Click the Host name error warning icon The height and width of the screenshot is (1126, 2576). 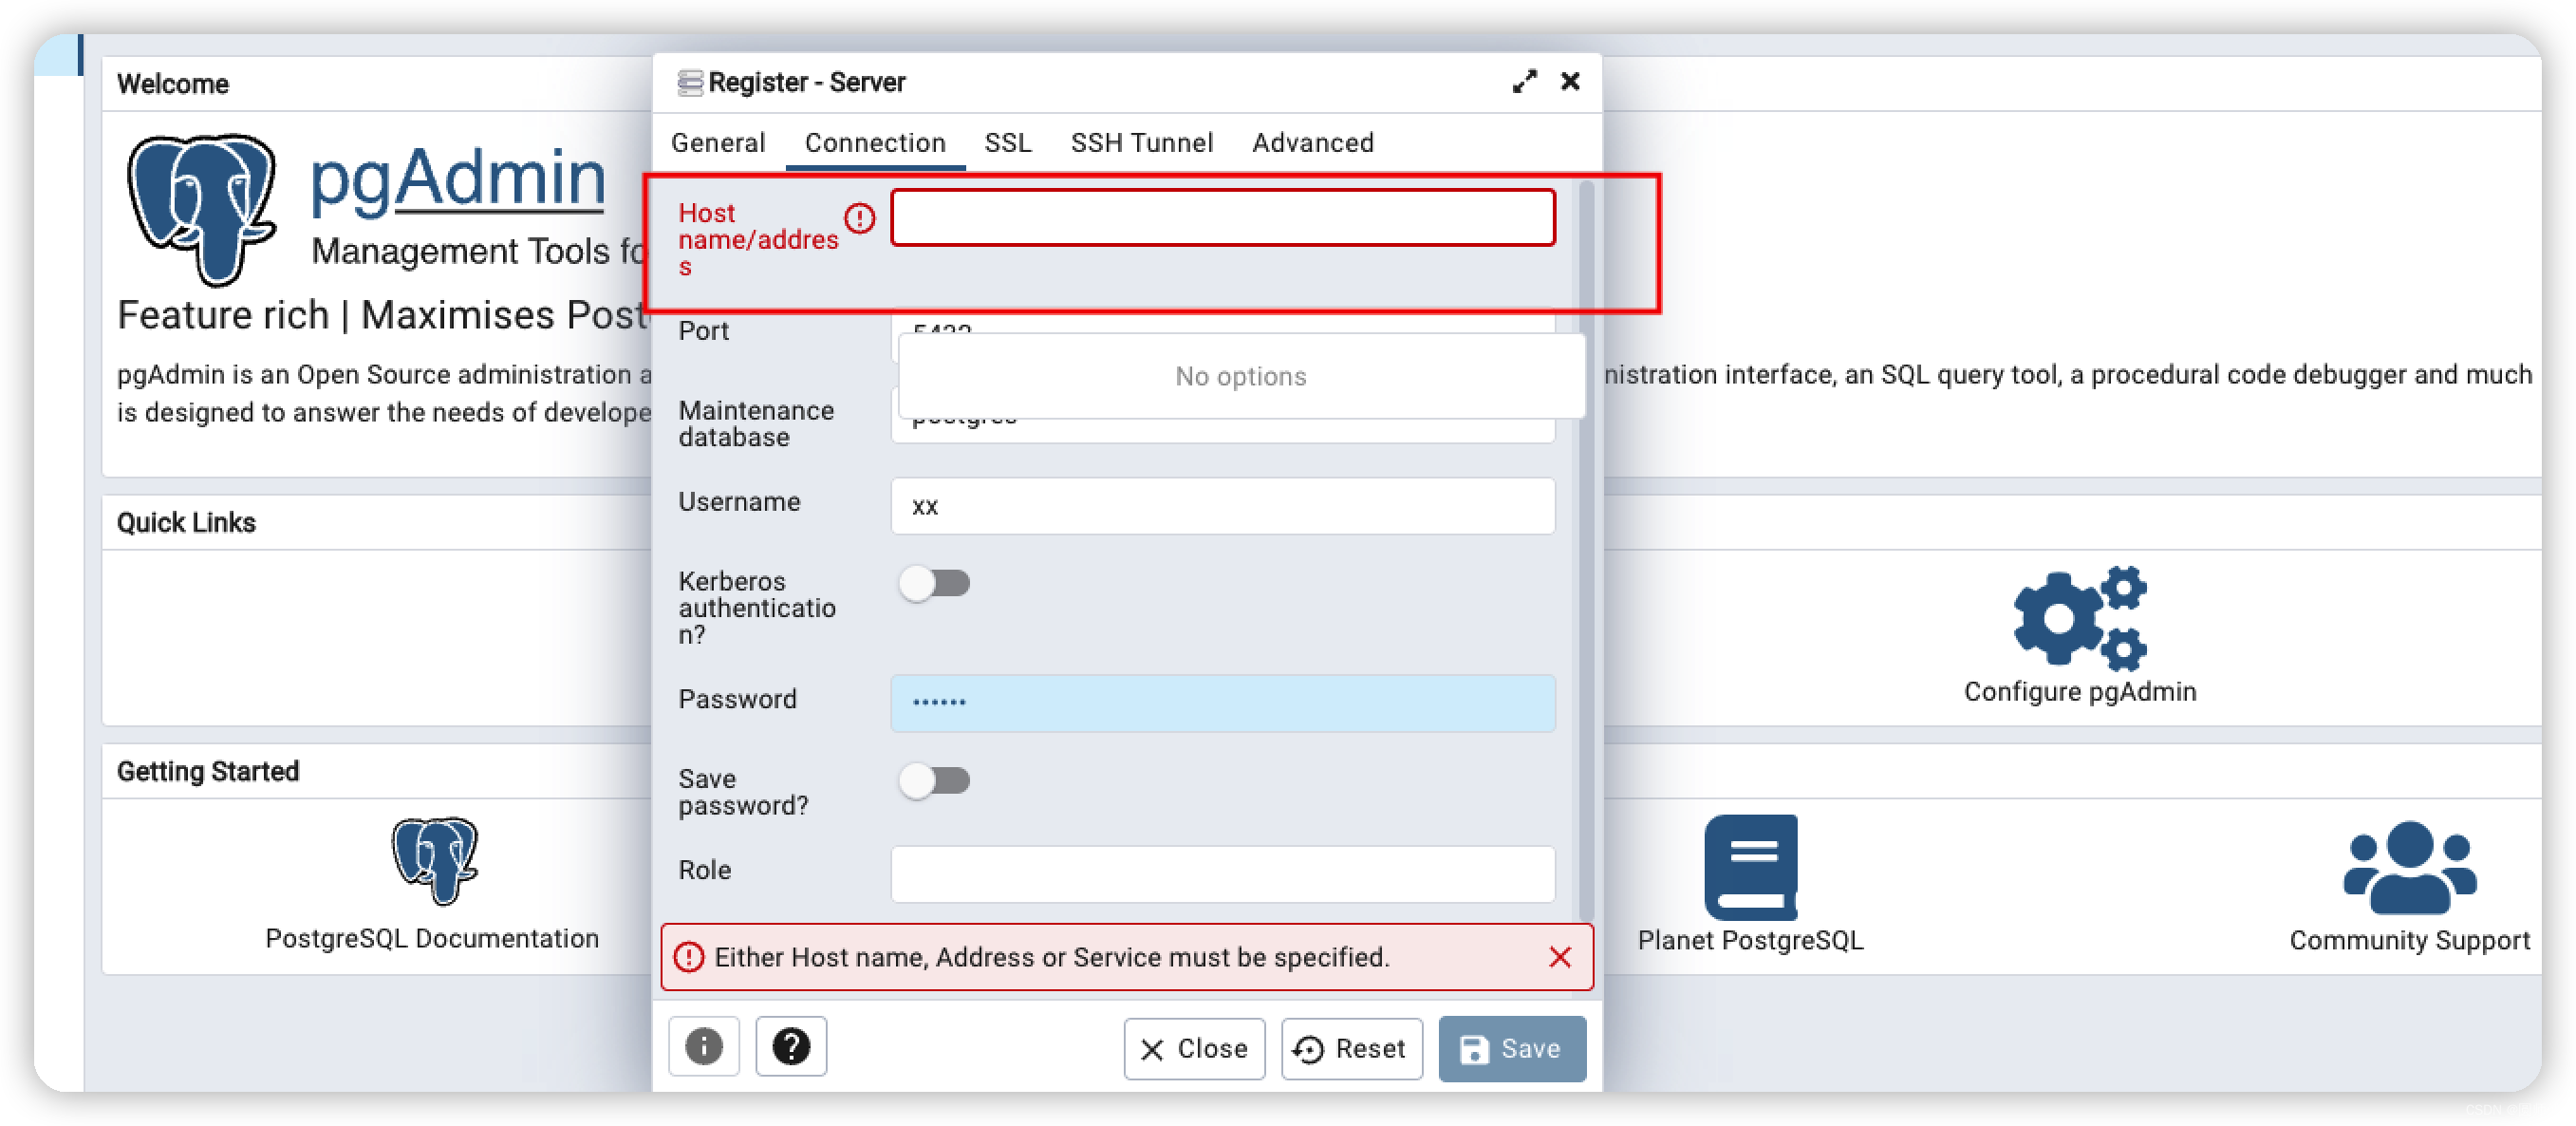pyautogui.click(x=859, y=218)
